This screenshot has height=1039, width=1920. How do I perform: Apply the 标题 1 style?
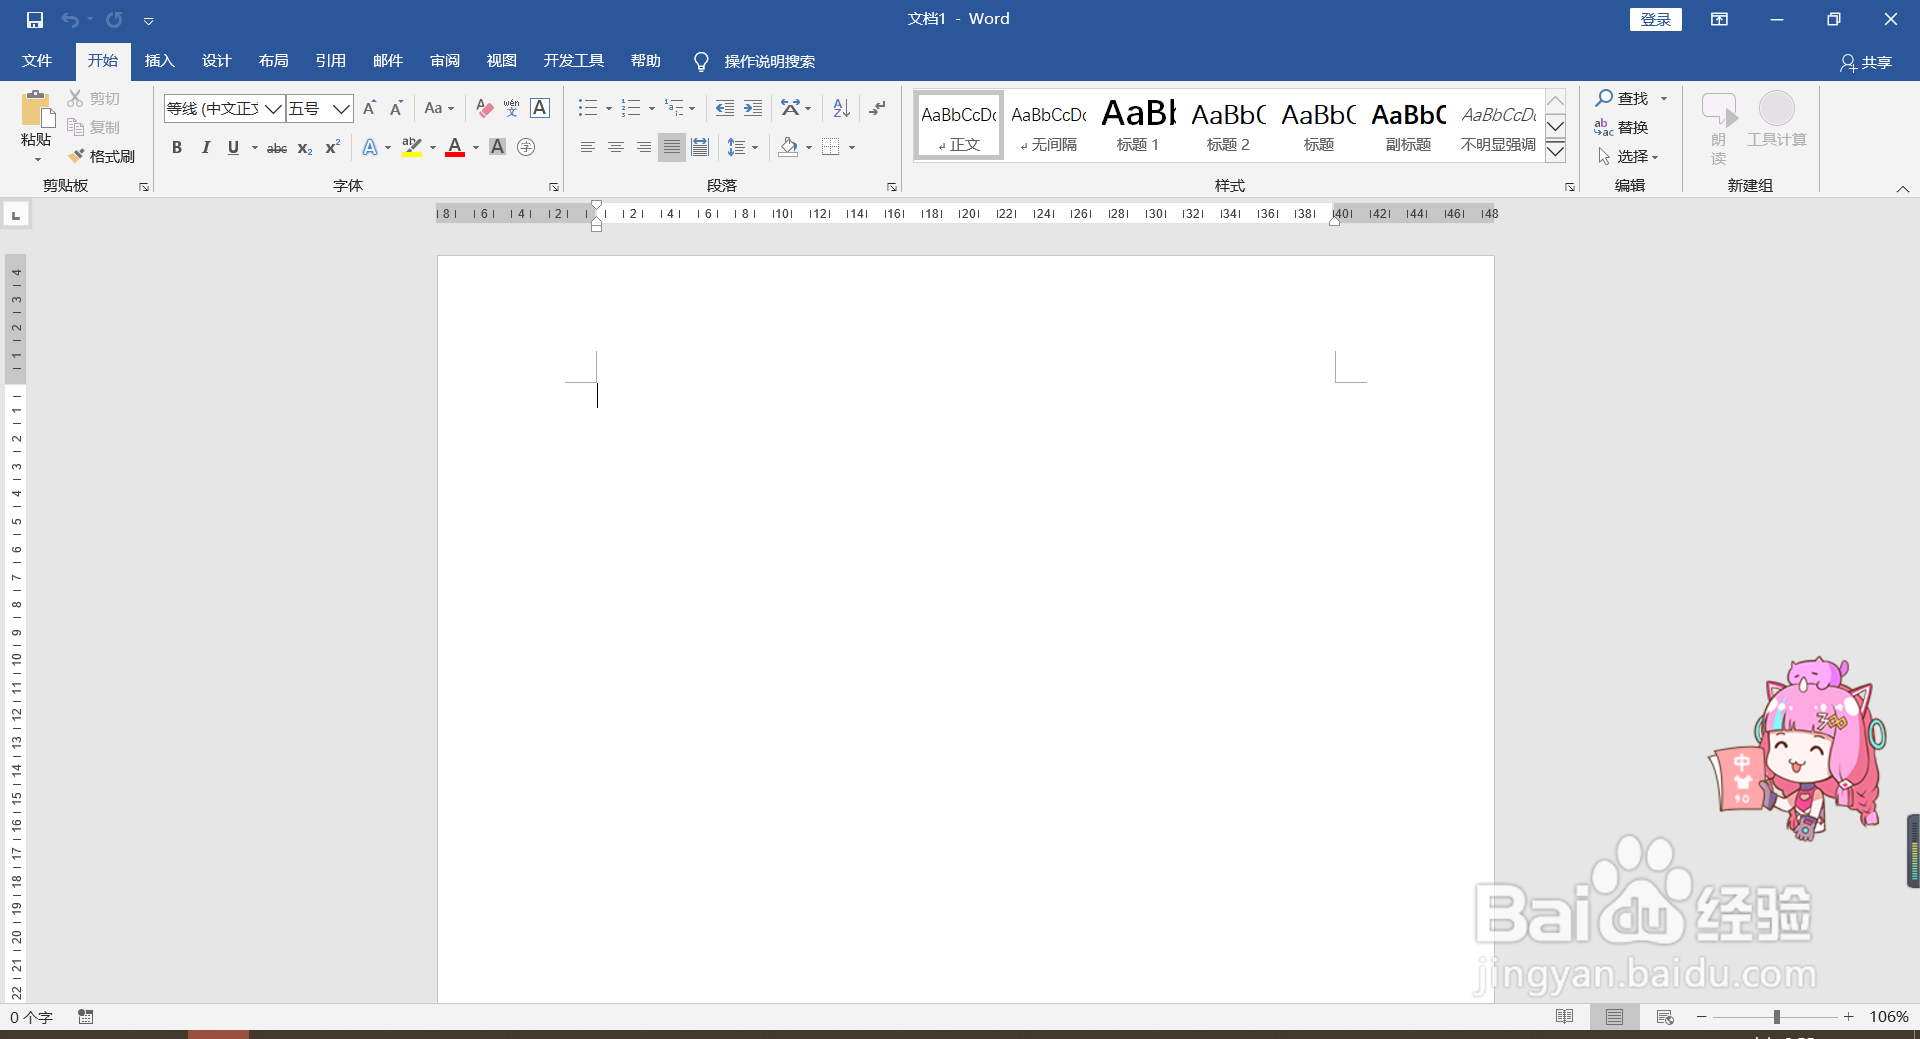tap(1138, 126)
